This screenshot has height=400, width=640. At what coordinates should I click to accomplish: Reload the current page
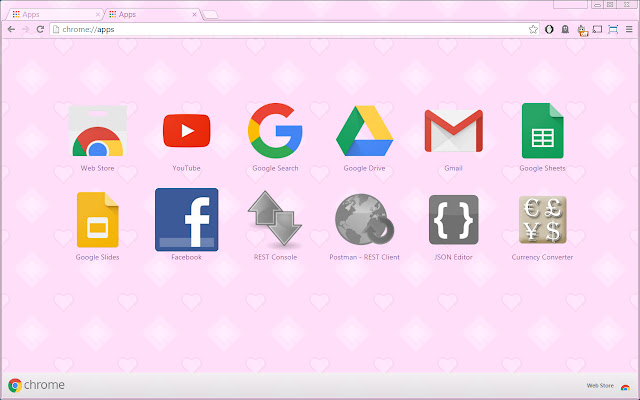pyautogui.click(x=40, y=29)
